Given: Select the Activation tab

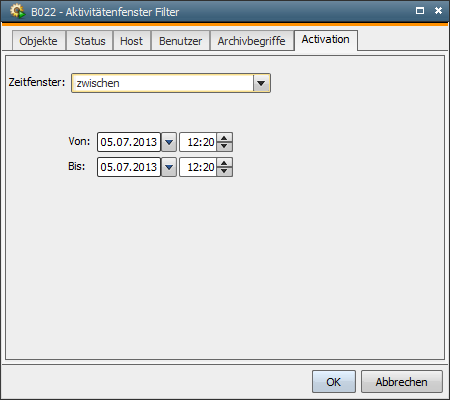Looking at the screenshot, I should (x=326, y=40).
